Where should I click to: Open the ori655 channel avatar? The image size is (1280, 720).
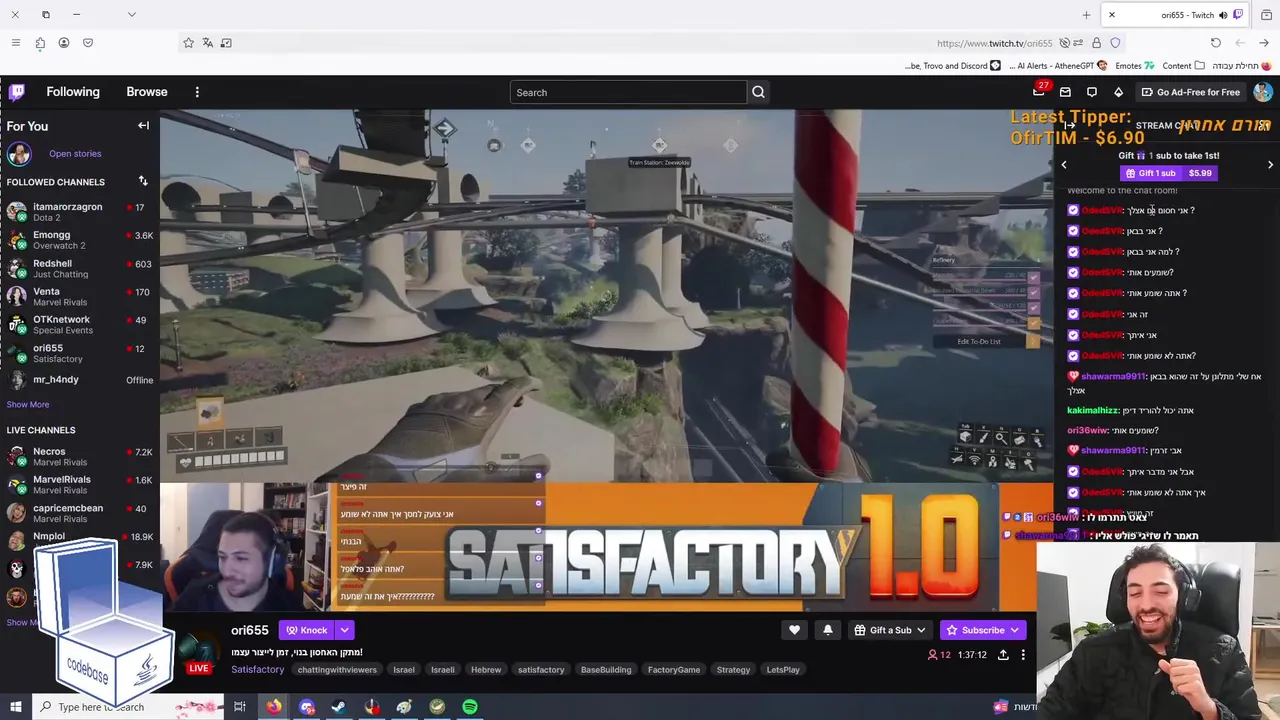[x=200, y=648]
